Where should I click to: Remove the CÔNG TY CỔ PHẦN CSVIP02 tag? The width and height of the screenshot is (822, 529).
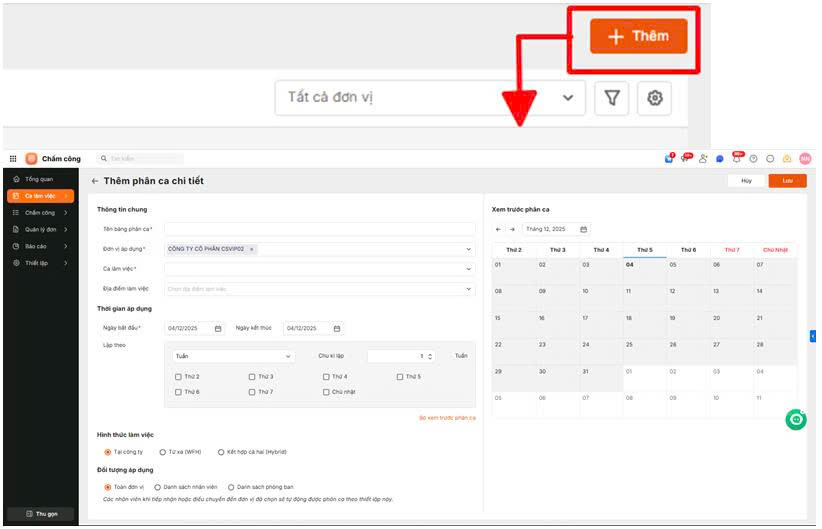coord(252,250)
